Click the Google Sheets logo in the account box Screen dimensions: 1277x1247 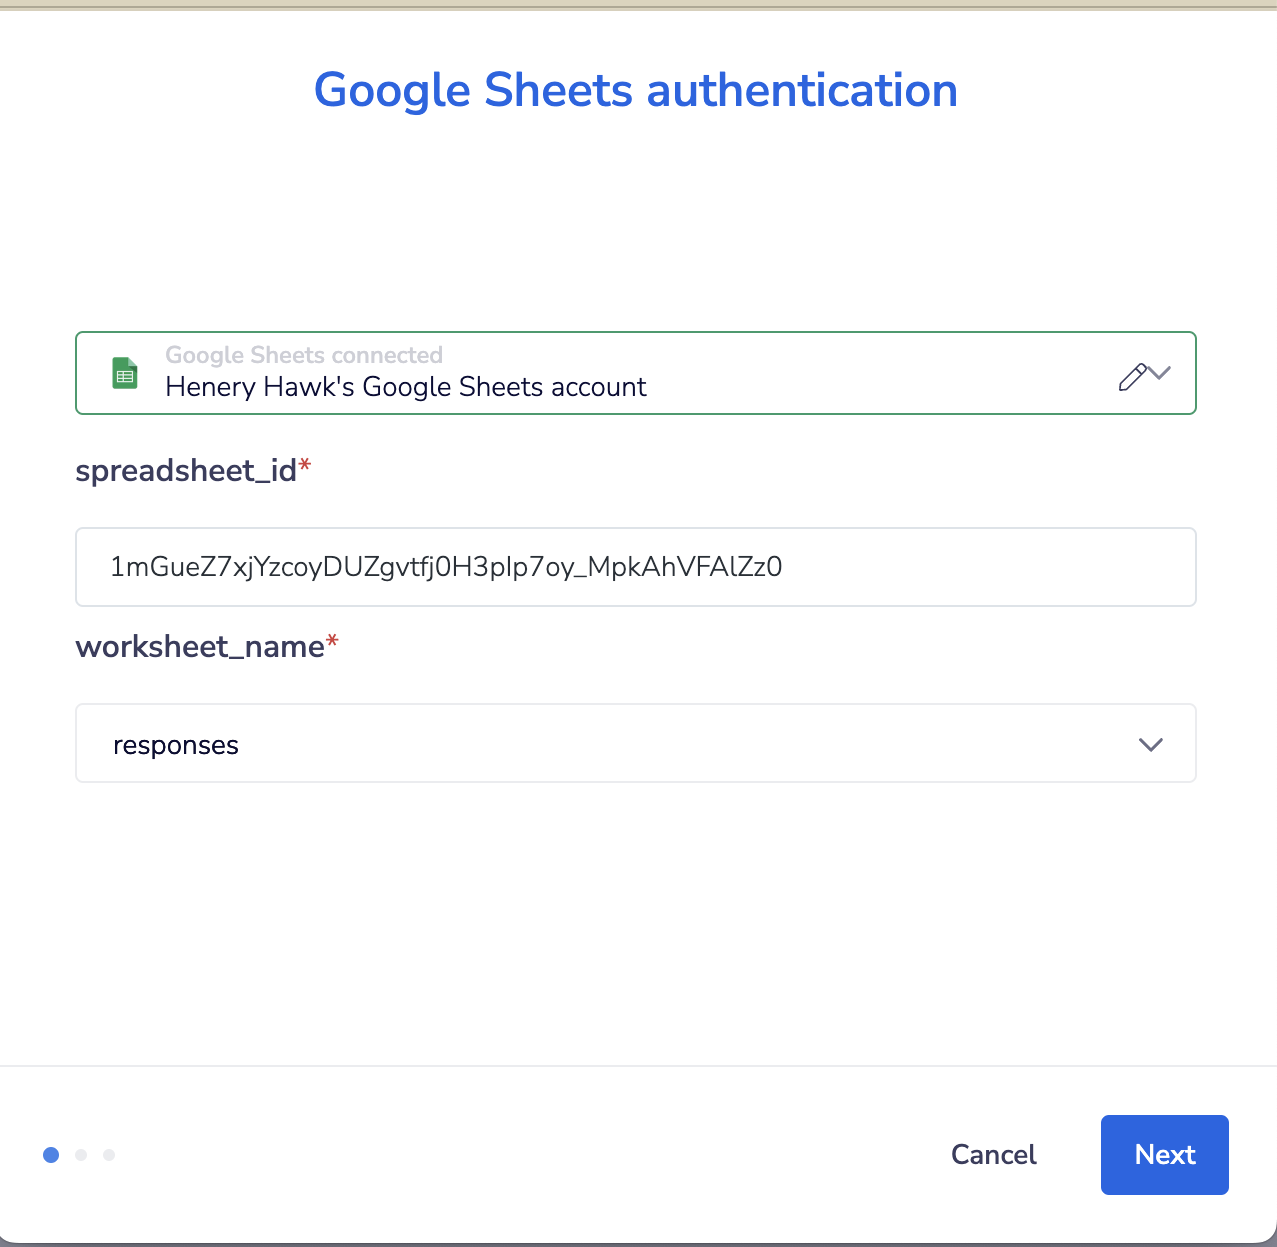point(124,372)
